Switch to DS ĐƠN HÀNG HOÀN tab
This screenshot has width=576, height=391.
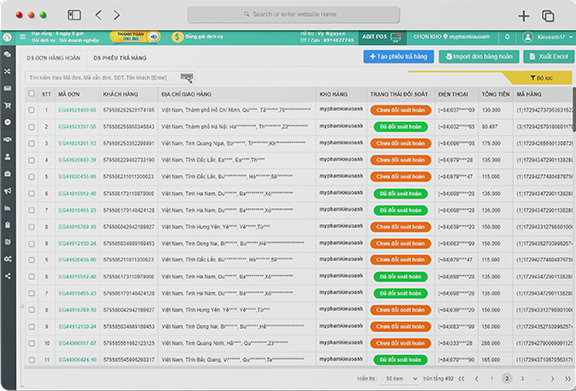click(53, 58)
